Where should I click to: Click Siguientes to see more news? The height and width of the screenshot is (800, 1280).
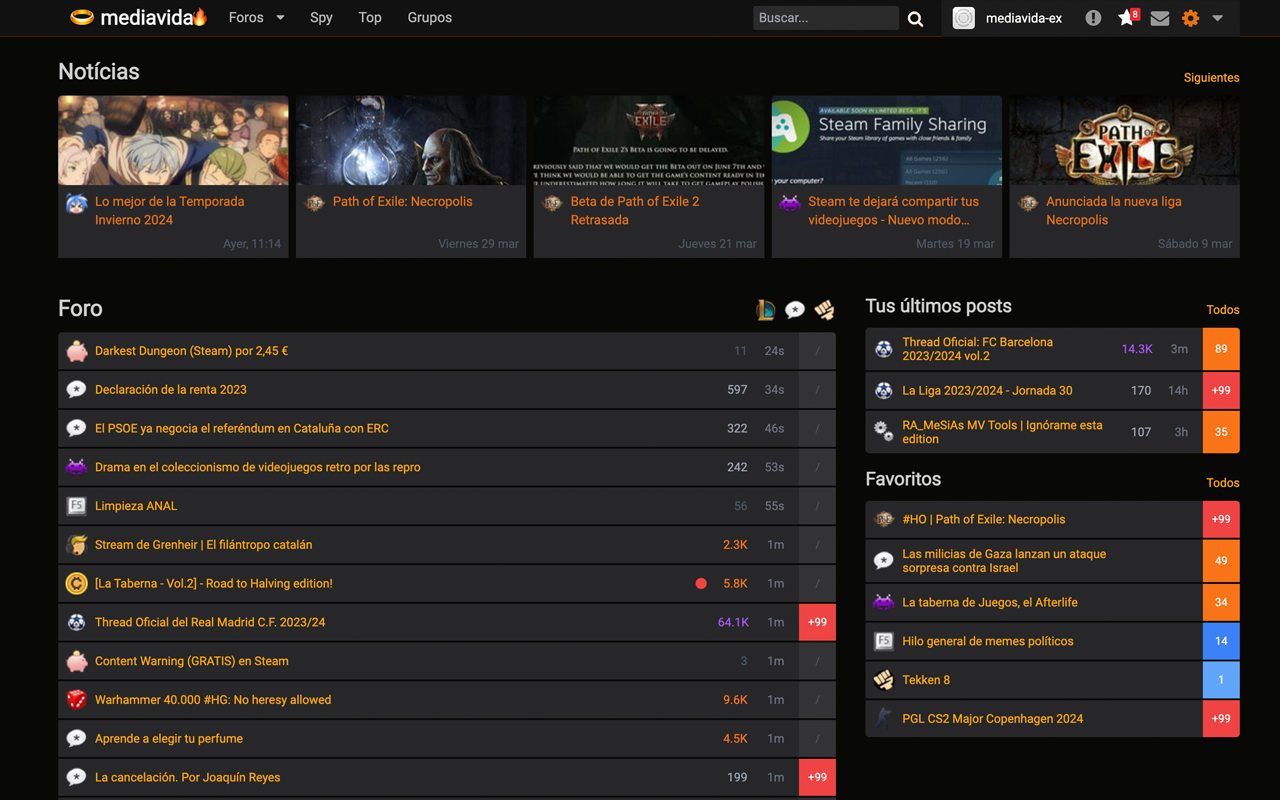click(x=1211, y=78)
